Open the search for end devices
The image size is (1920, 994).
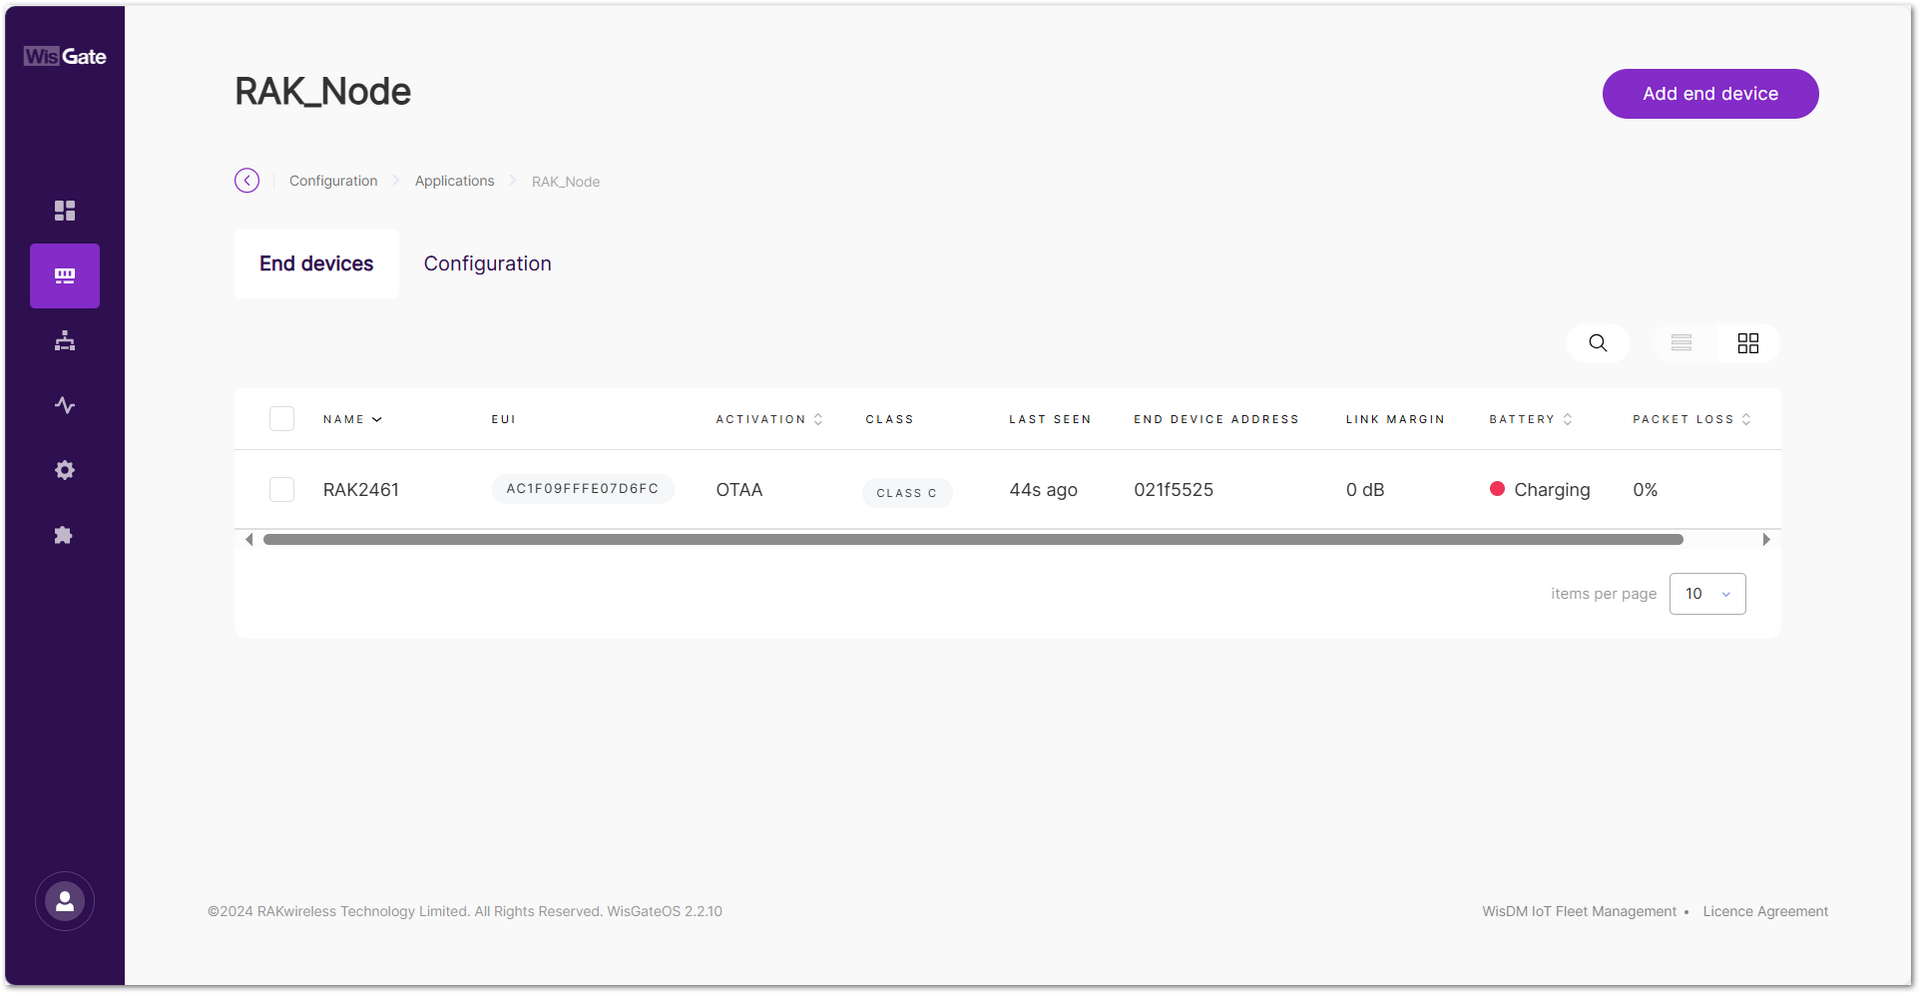[1597, 343]
